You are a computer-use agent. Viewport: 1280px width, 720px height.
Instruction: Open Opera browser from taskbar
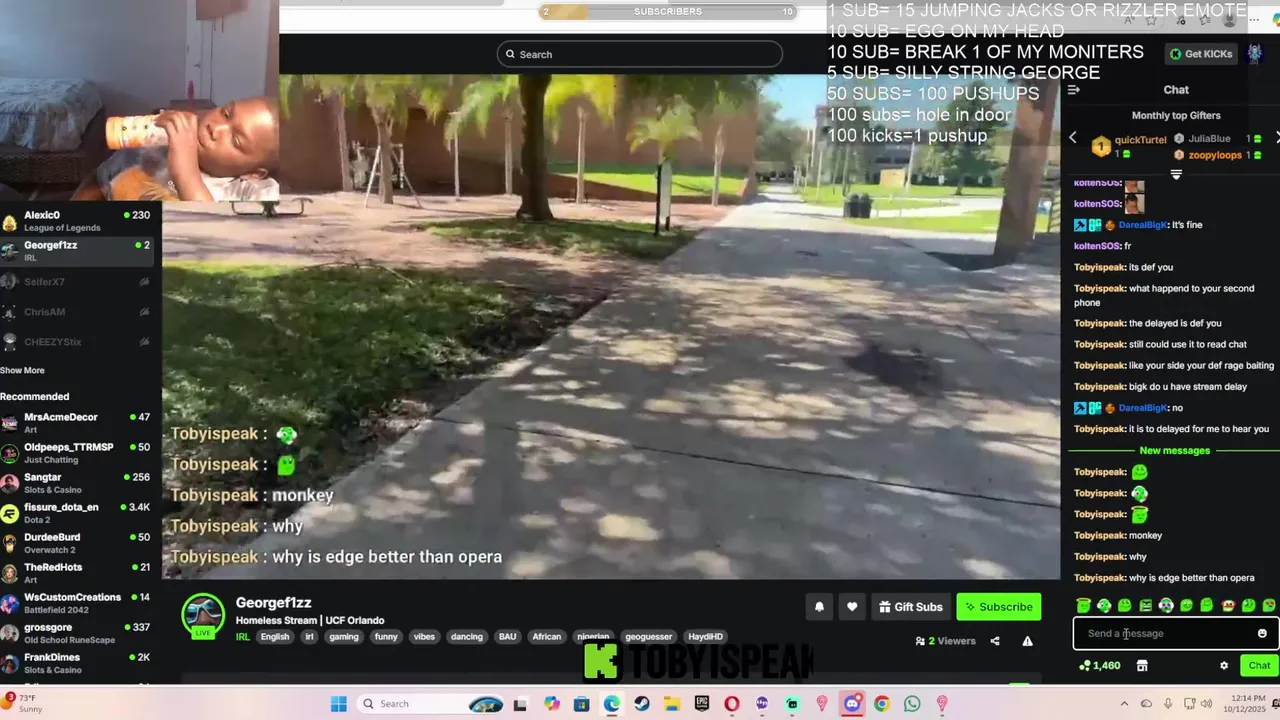click(x=732, y=704)
